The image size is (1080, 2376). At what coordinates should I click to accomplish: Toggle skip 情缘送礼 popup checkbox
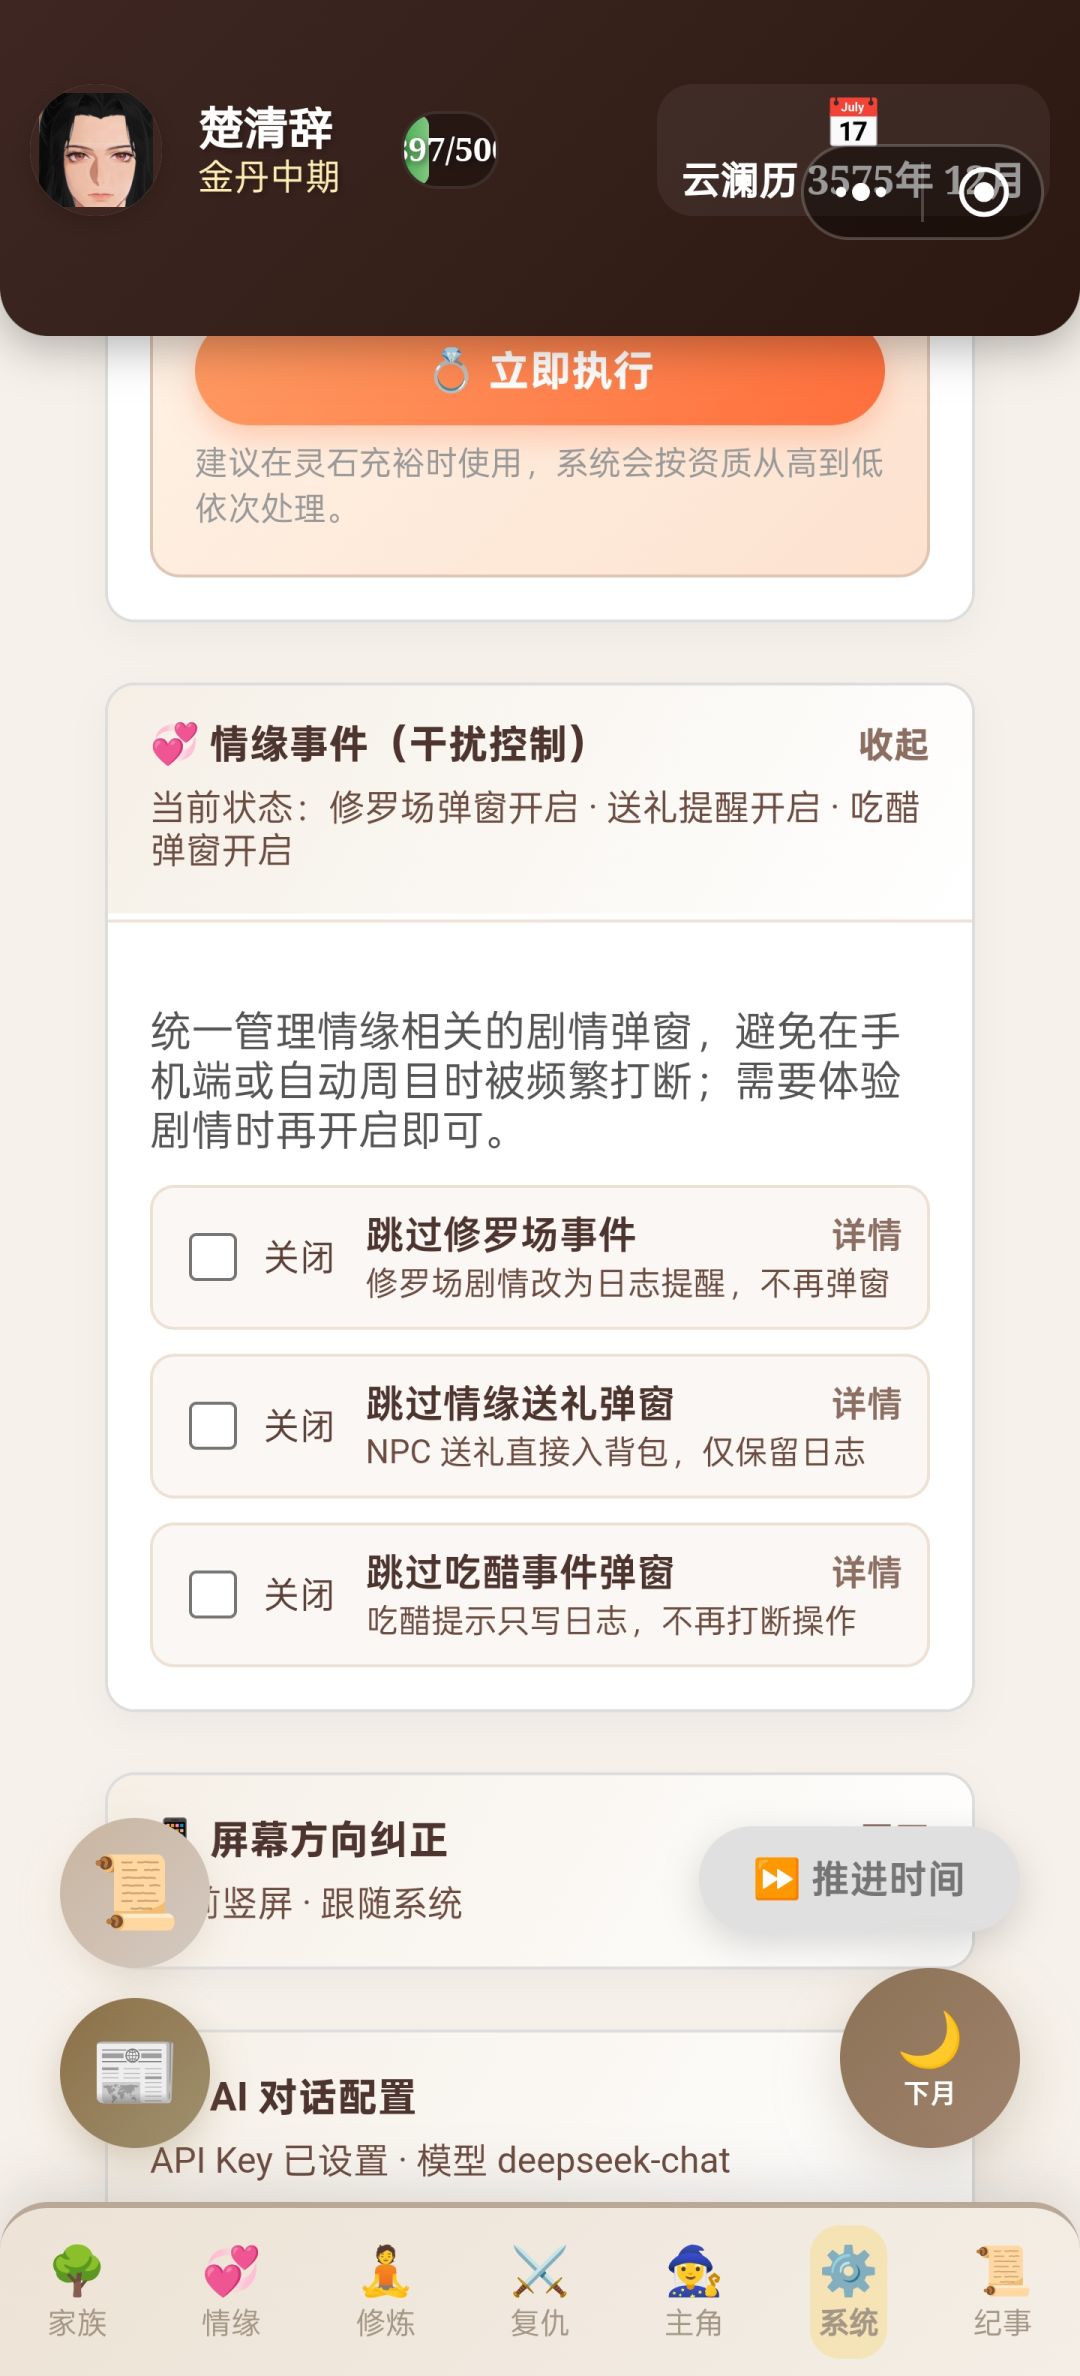(213, 1426)
